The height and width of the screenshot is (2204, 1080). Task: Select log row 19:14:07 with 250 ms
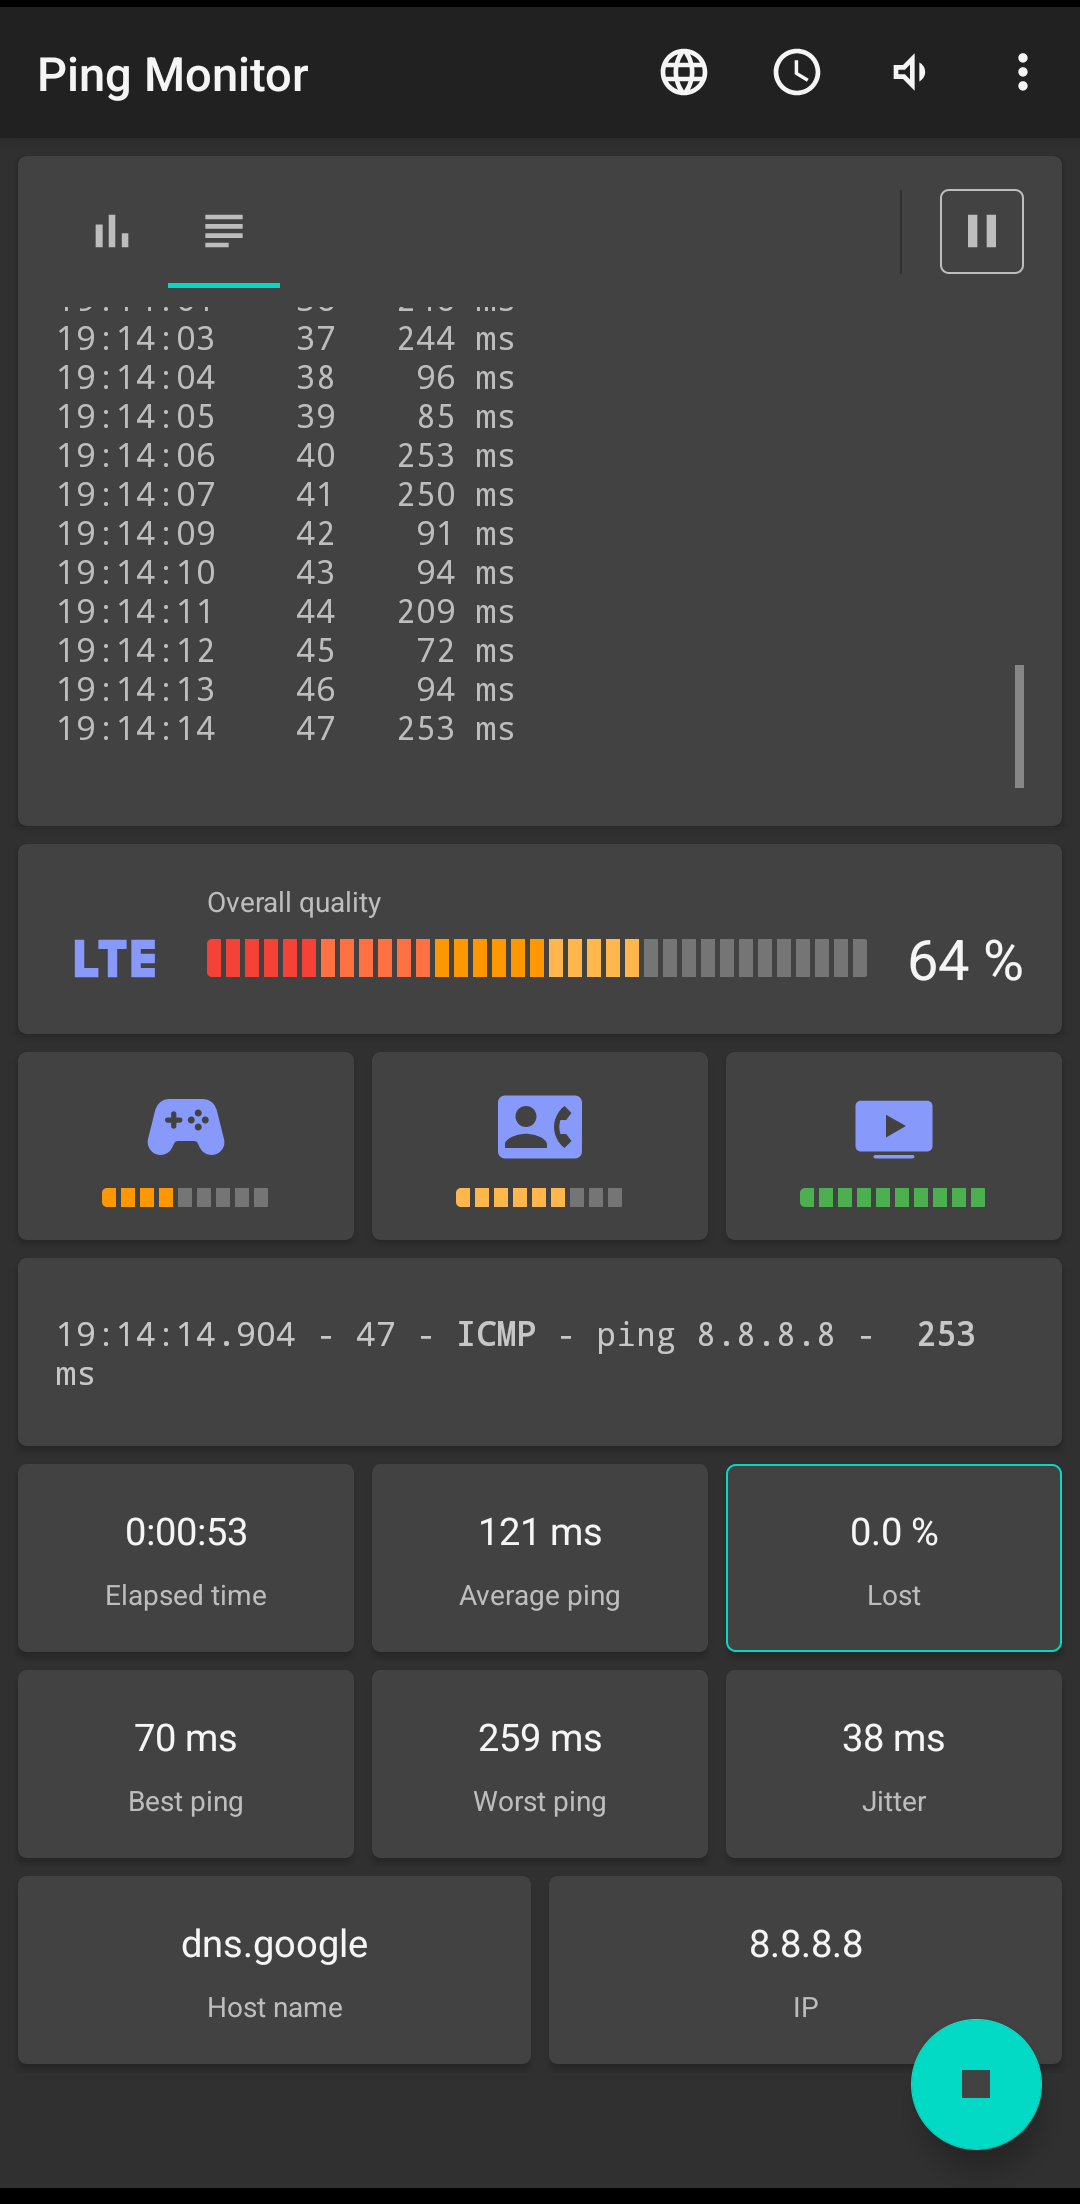click(x=285, y=495)
